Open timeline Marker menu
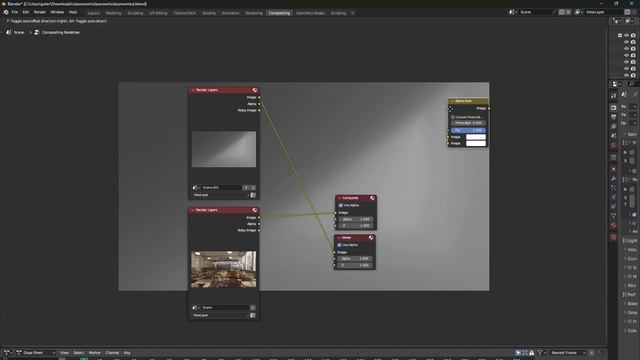The width and height of the screenshot is (640, 360). (94, 353)
